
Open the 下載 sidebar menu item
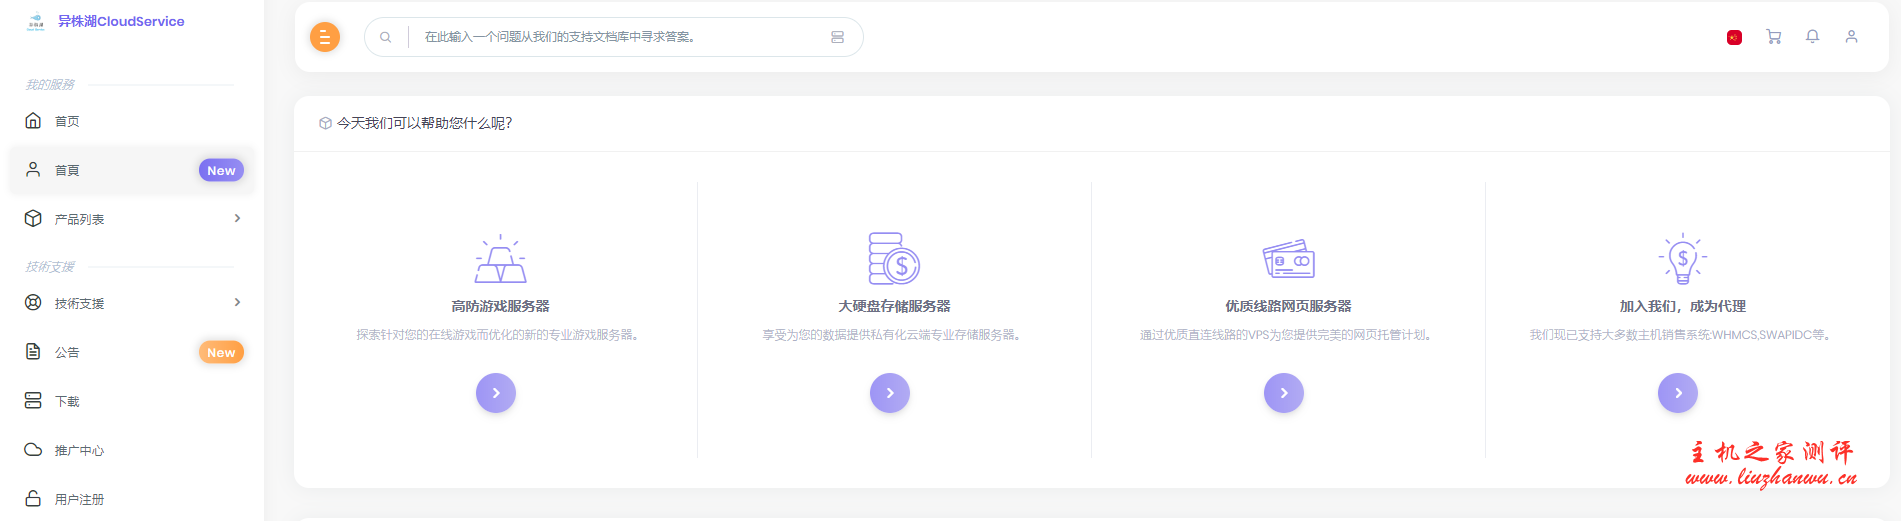[67, 401]
